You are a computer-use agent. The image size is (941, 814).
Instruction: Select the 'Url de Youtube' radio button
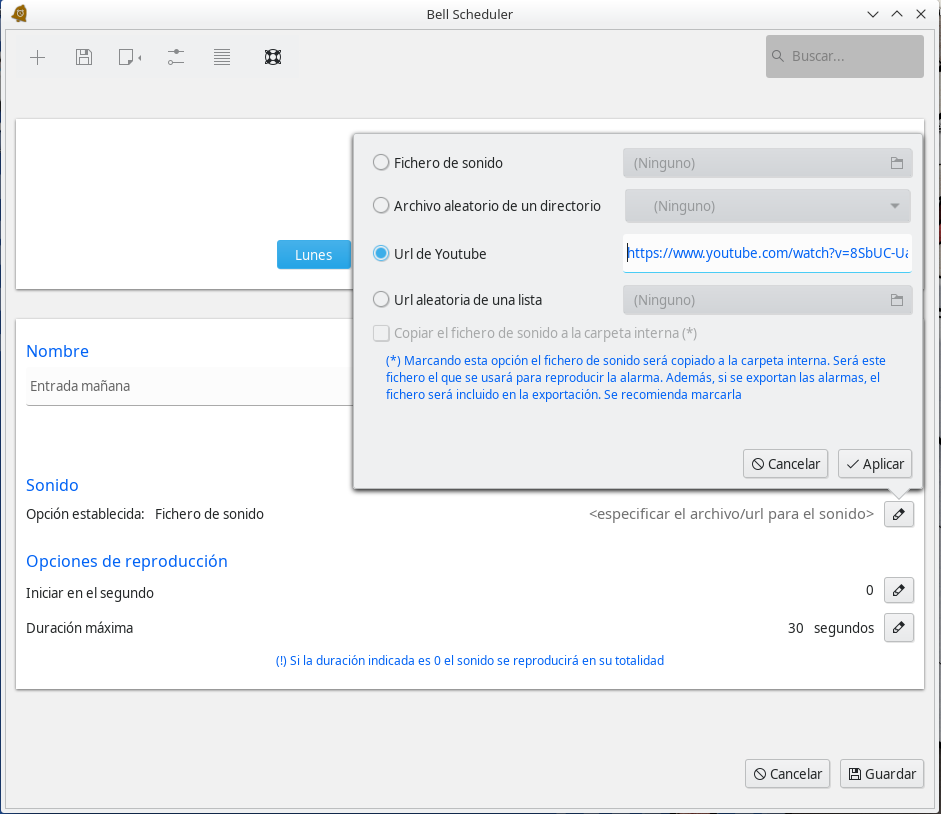(381, 254)
